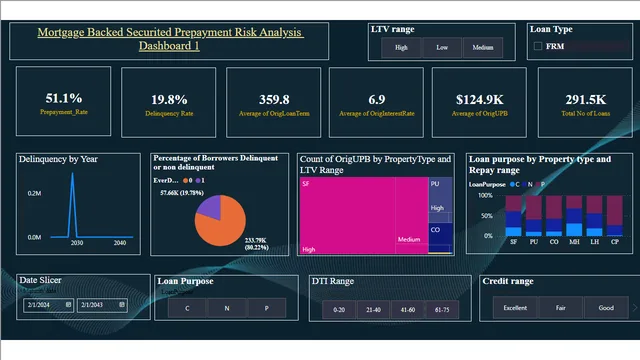The image size is (640, 360).
Task: Click the 233.79K (80.22%) pie label
Action: point(256,244)
